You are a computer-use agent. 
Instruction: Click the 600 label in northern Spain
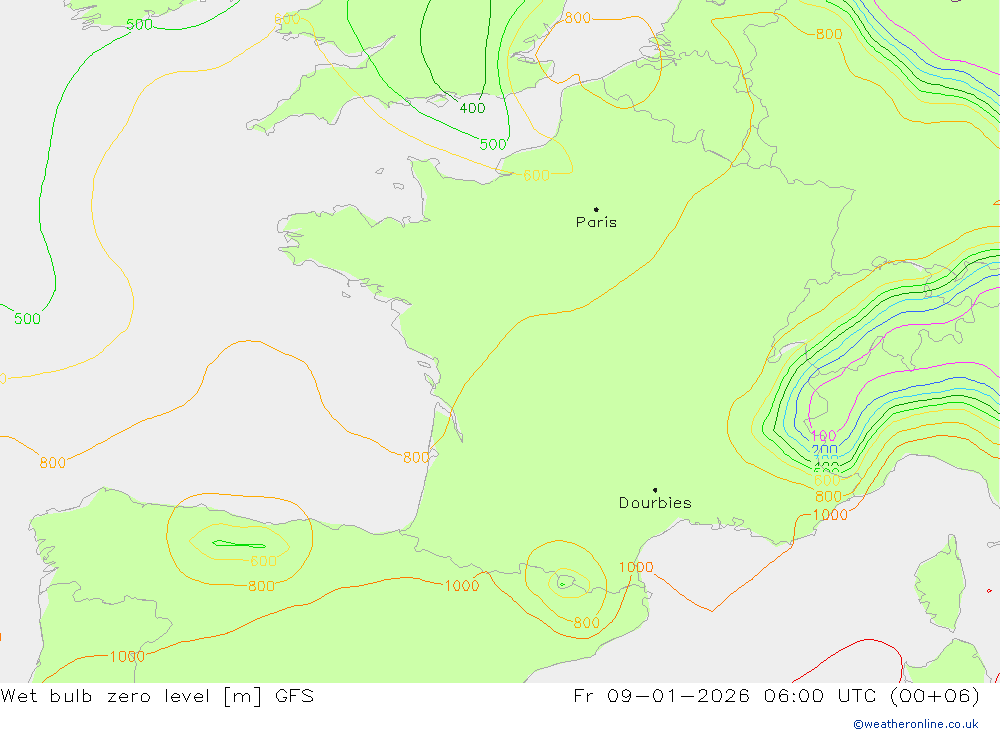[263, 561]
